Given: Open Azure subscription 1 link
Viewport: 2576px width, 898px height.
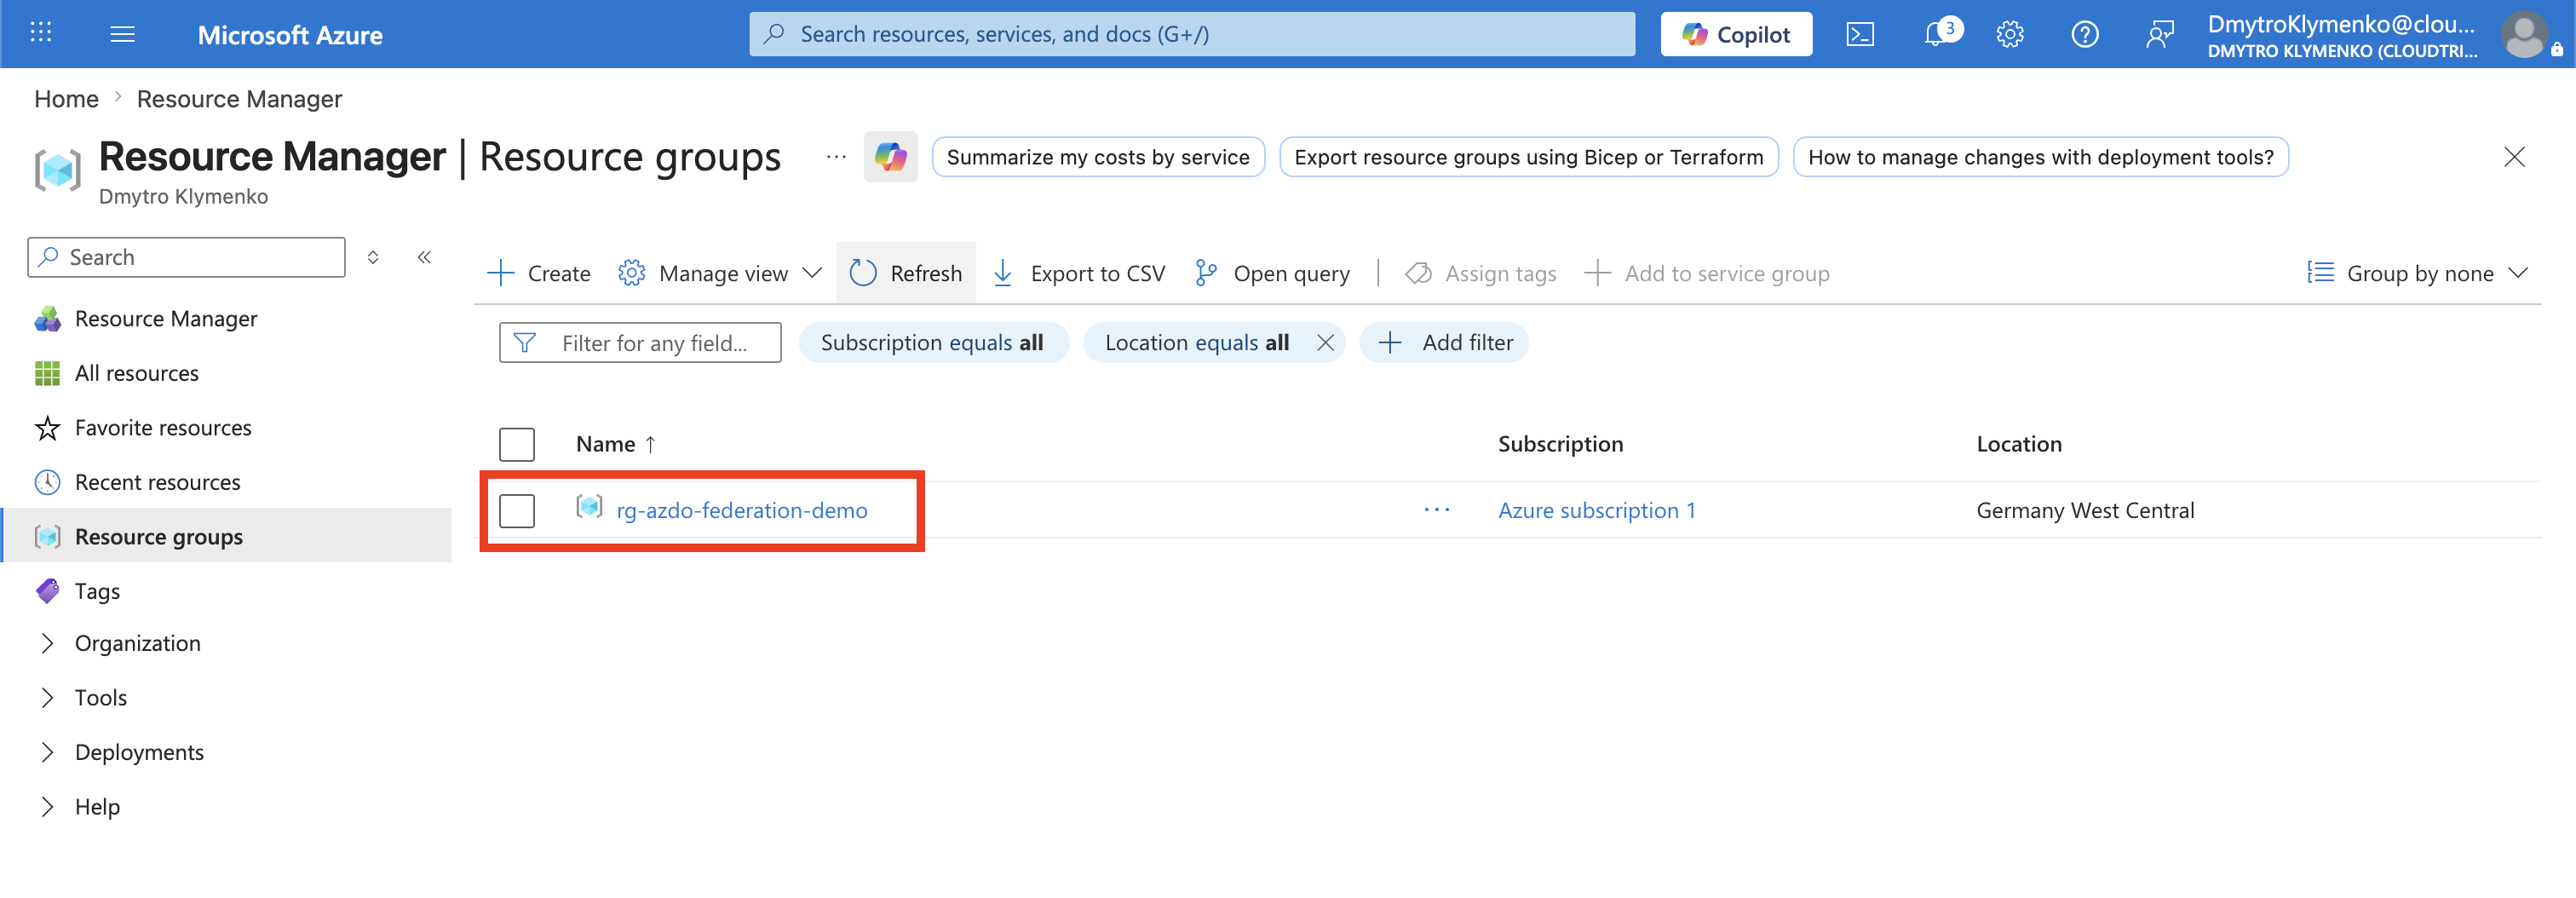Looking at the screenshot, I should tap(1597, 510).
